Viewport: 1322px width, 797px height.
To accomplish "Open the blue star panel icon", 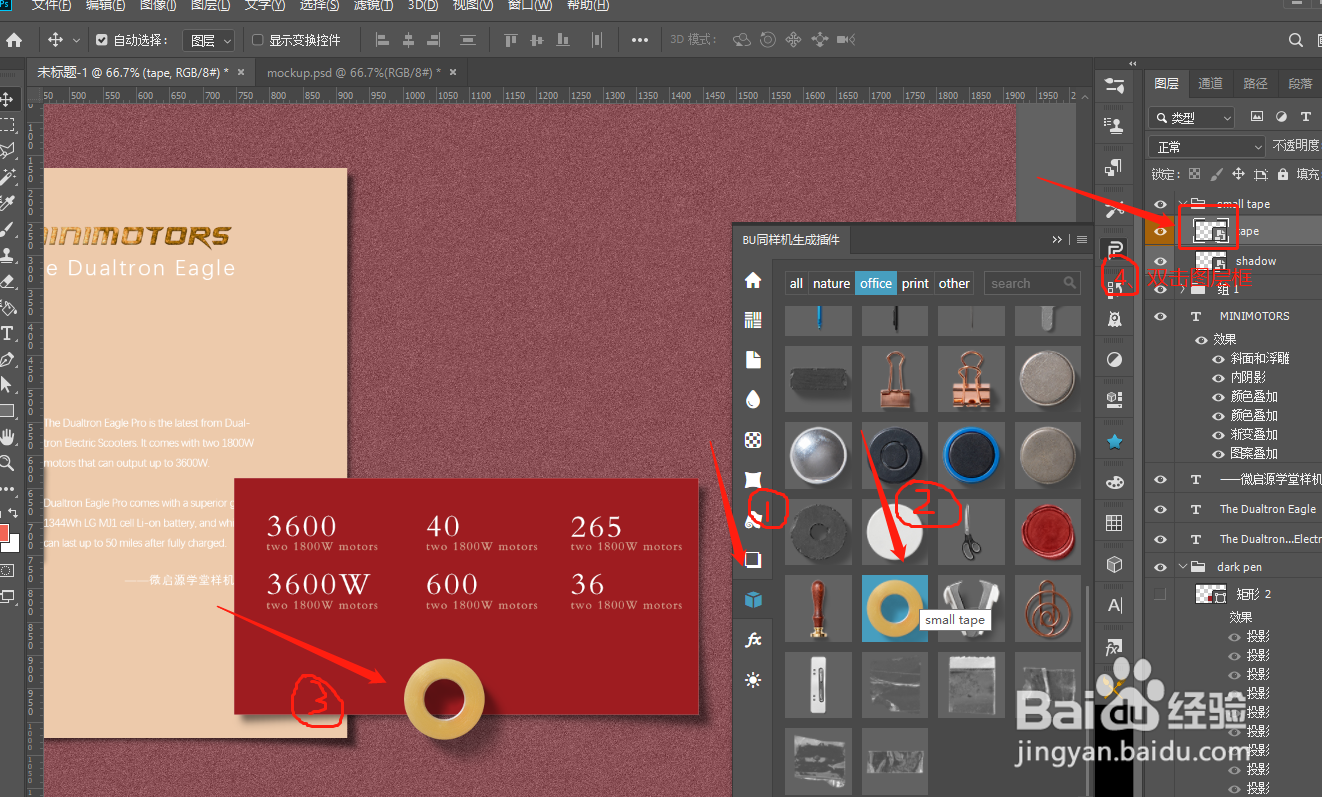I will [x=1114, y=441].
